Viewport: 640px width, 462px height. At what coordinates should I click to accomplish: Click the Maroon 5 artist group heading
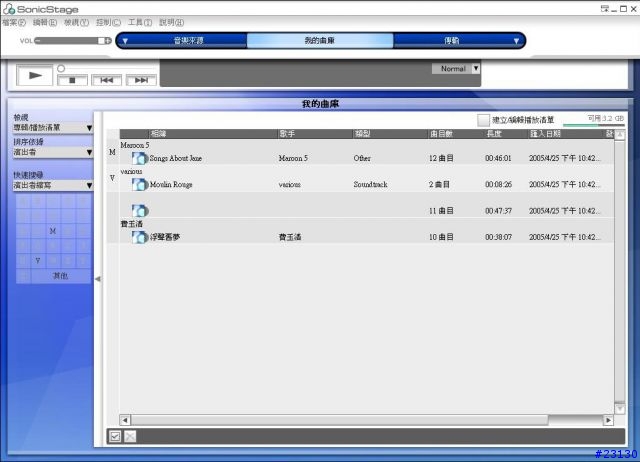(135, 145)
